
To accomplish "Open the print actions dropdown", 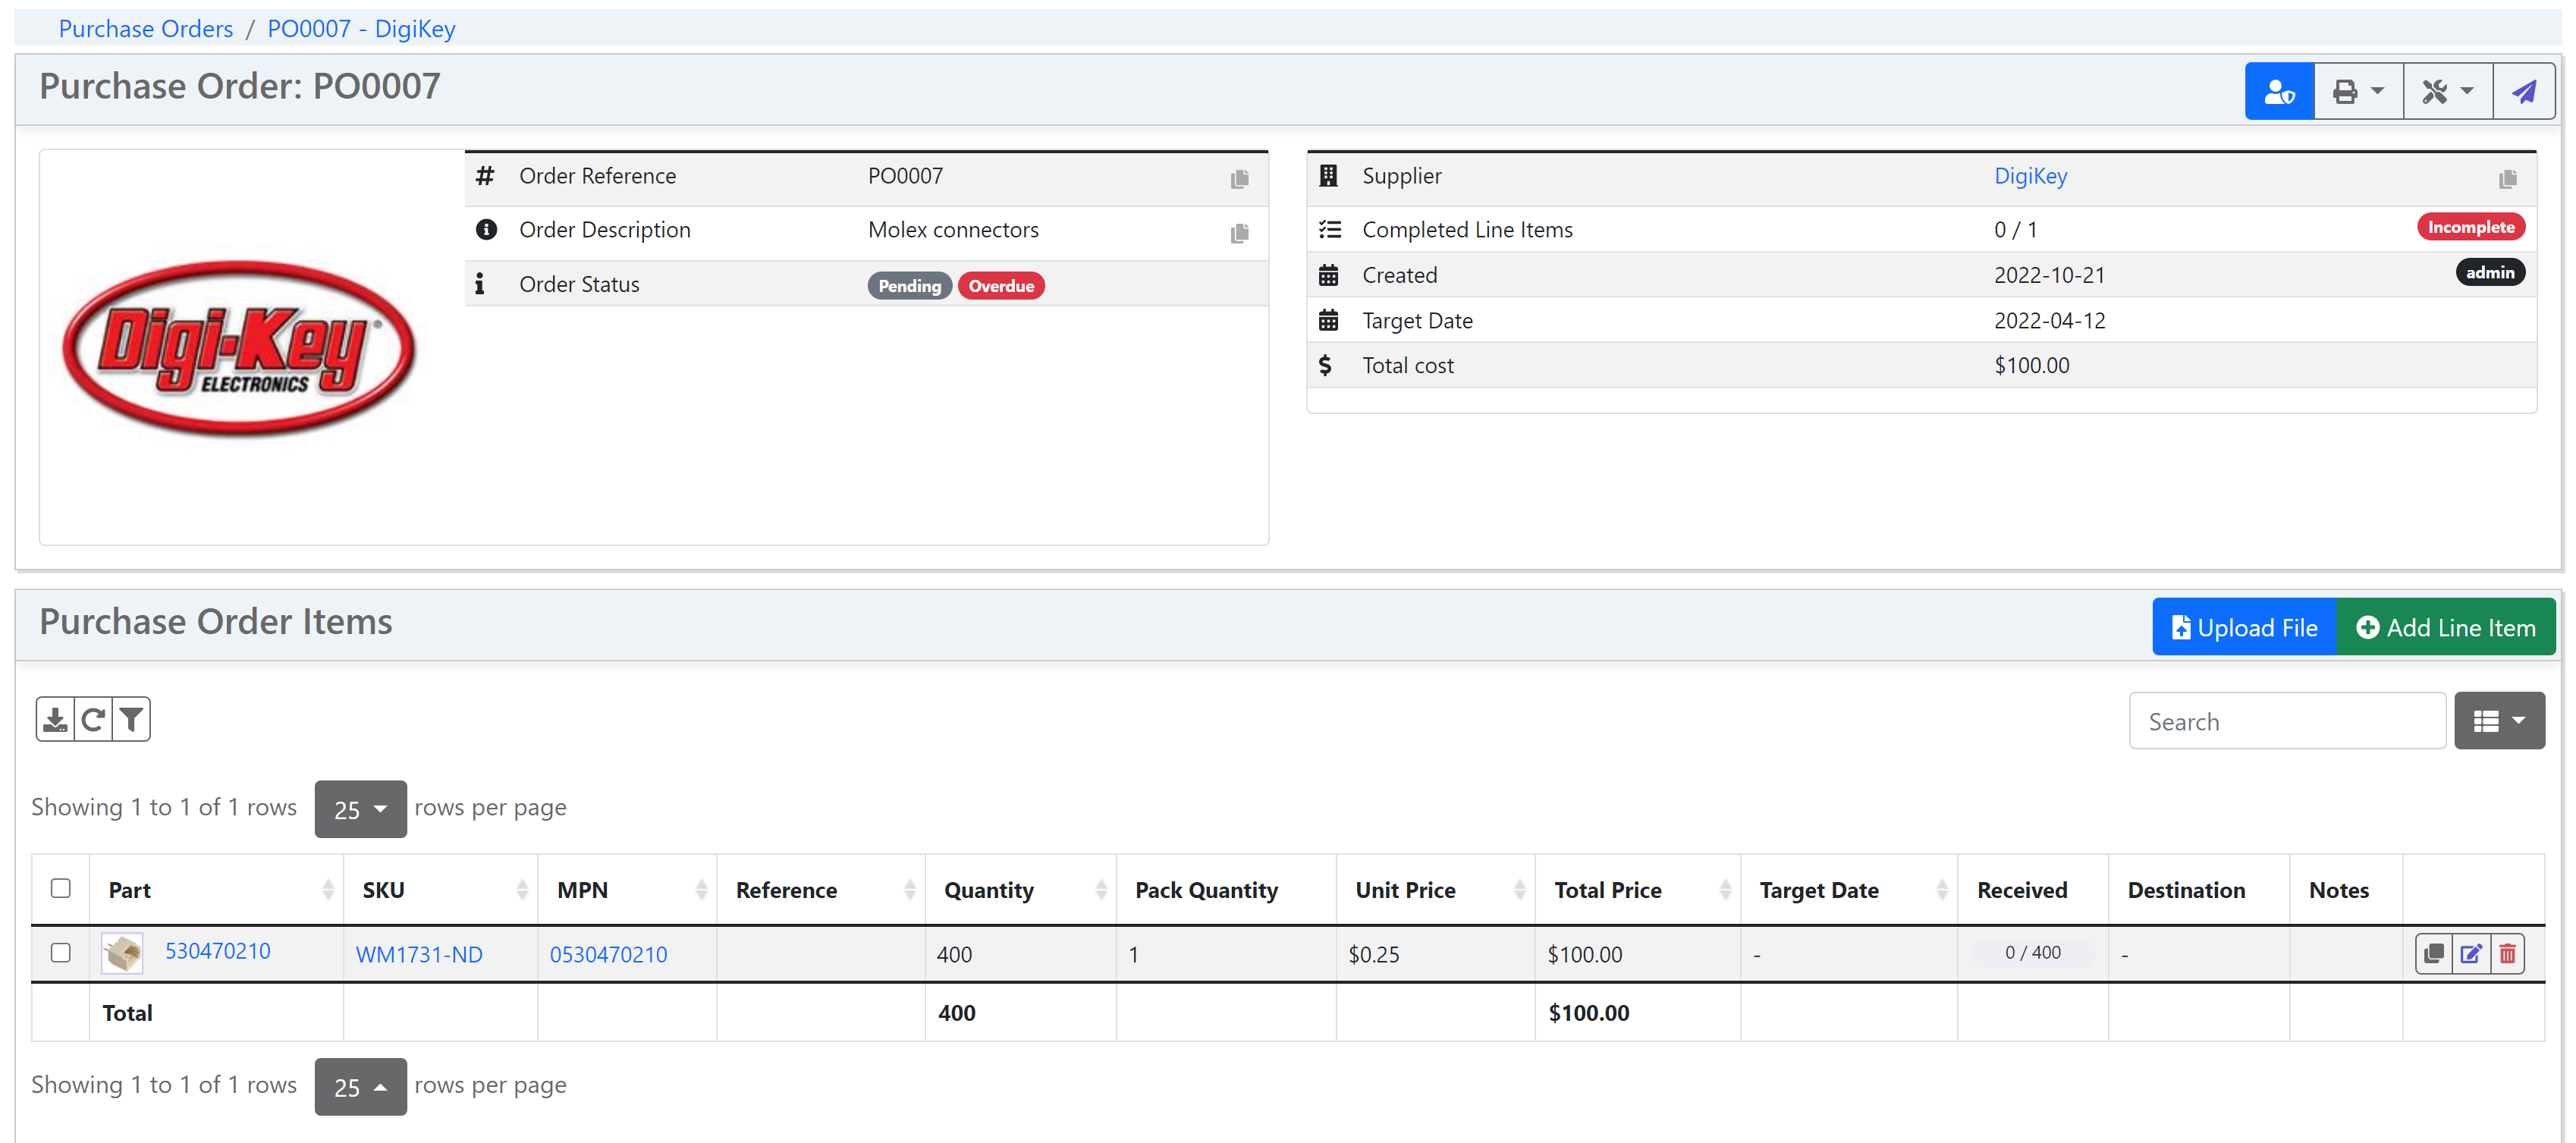I will point(2358,91).
